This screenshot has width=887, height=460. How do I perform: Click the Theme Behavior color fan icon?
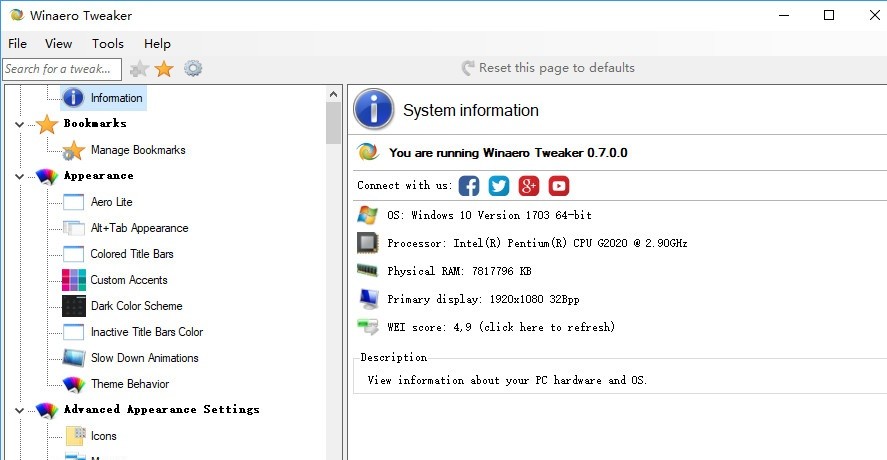tap(74, 384)
